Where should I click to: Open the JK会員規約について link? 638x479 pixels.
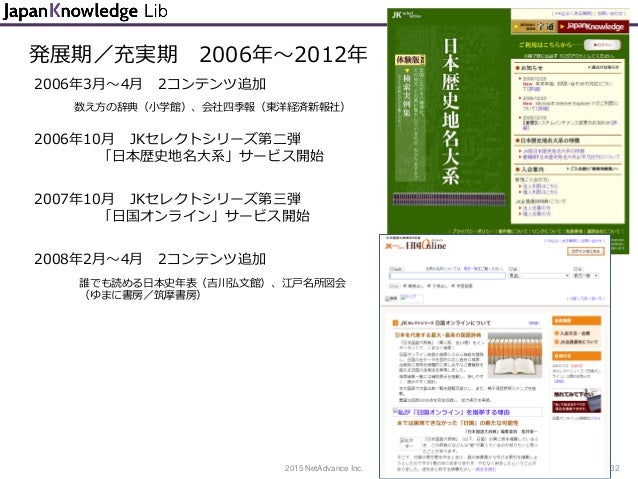[577, 342]
